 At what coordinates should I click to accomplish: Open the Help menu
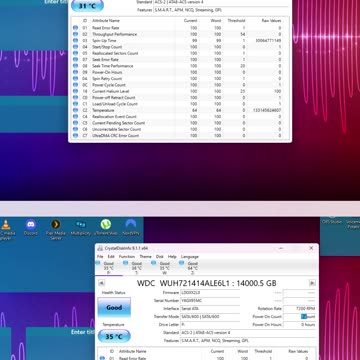172,257
